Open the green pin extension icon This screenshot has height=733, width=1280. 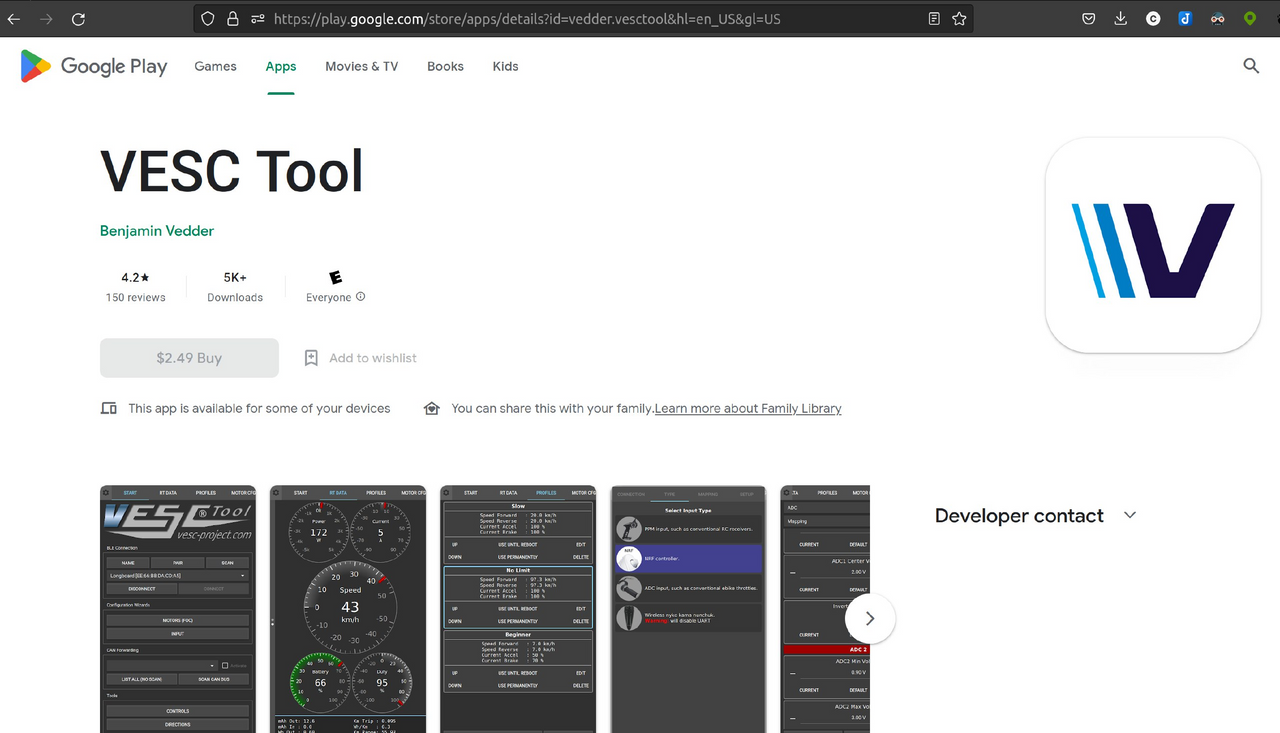click(1250, 19)
